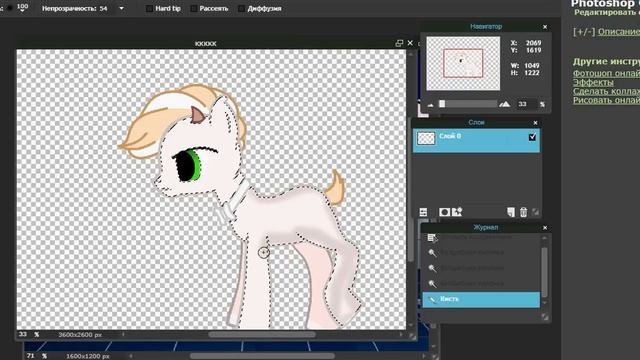
Task: Click the Журнал panel title
Action: pos(485,227)
